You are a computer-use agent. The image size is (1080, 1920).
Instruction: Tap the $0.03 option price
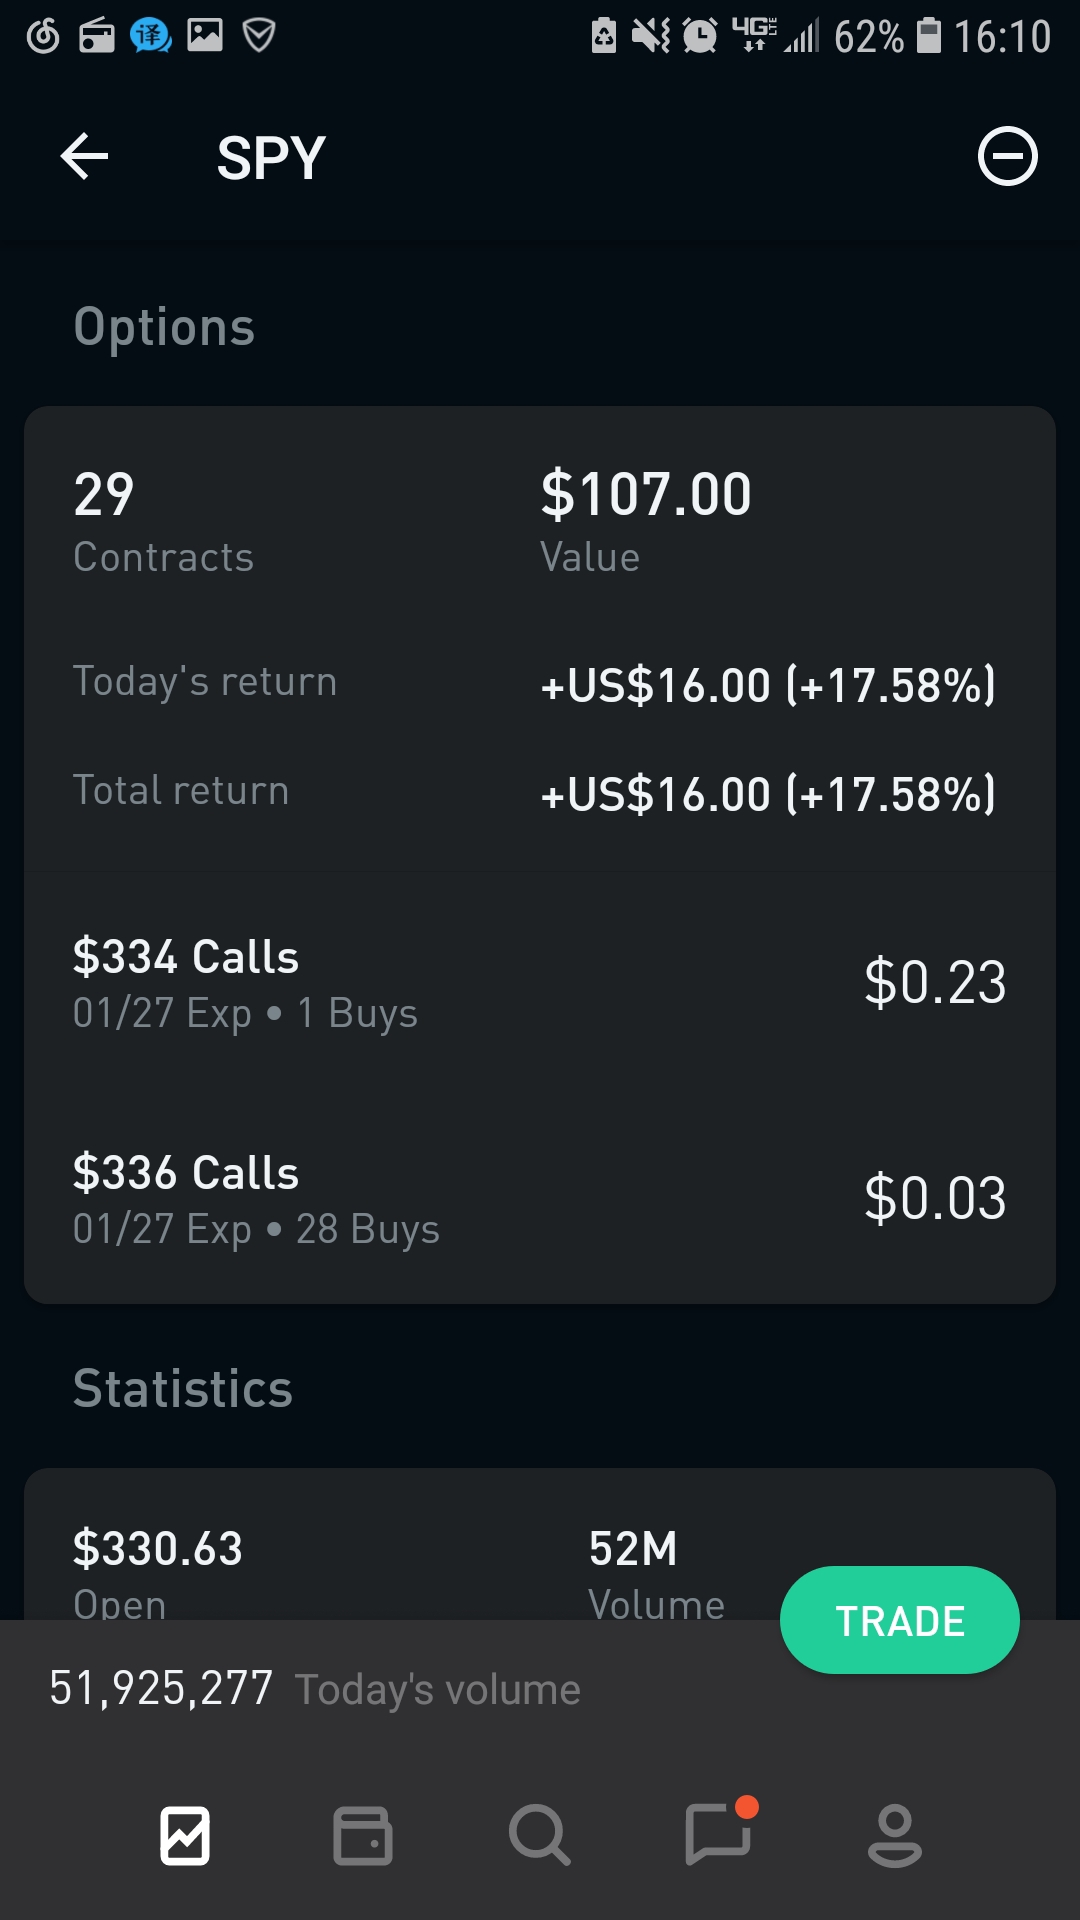(x=934, y=1198)
